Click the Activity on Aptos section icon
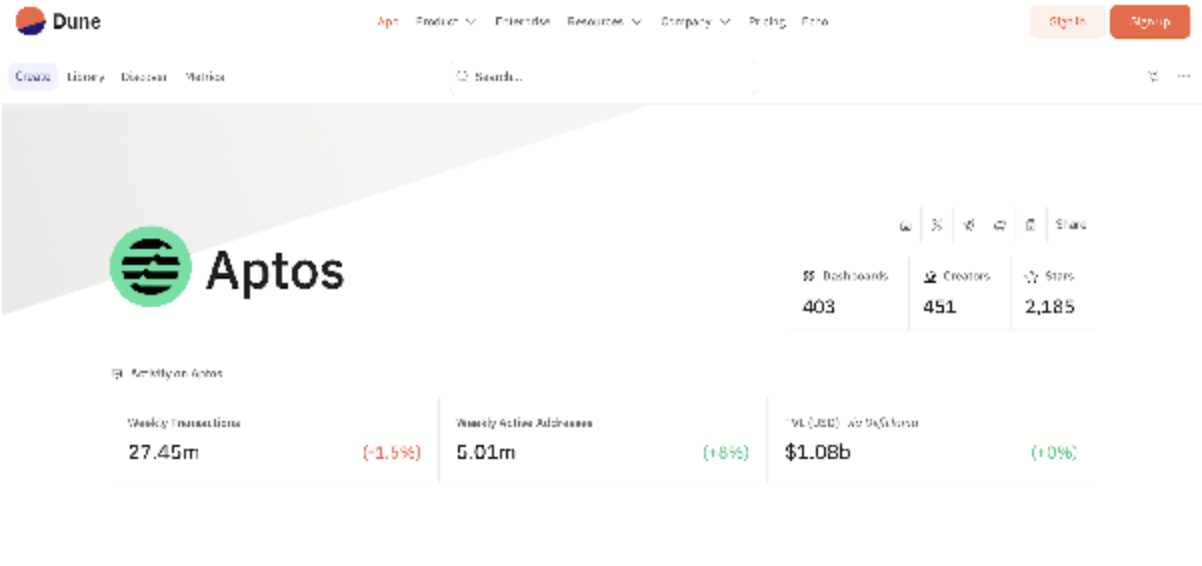 click(117, 374)
